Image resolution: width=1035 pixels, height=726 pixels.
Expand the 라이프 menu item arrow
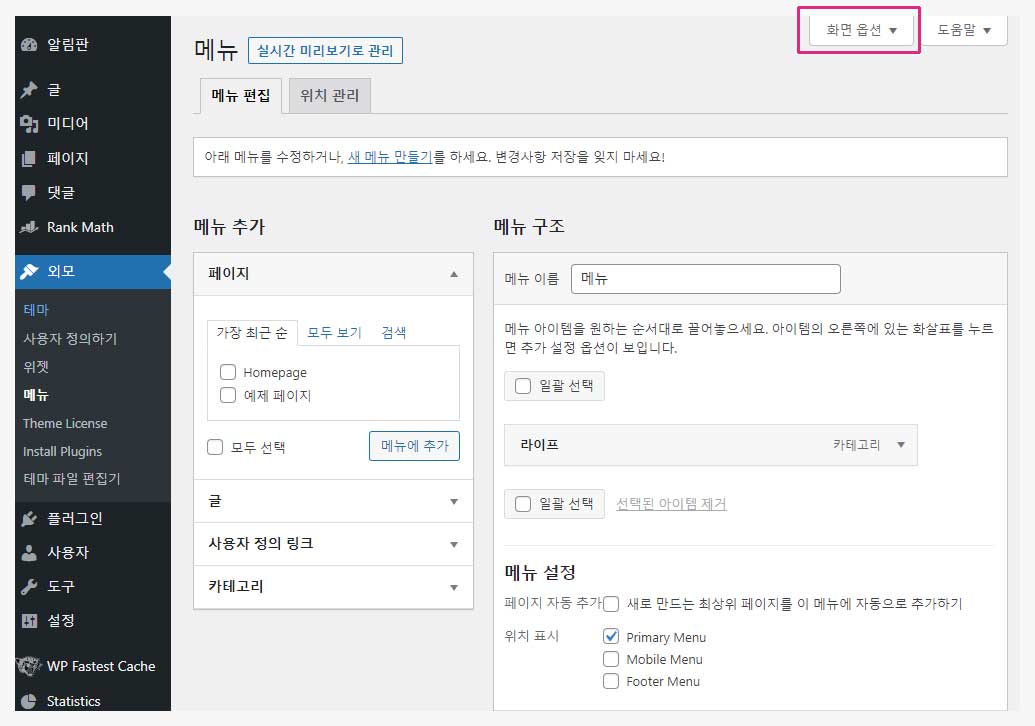tap(900, 445)
